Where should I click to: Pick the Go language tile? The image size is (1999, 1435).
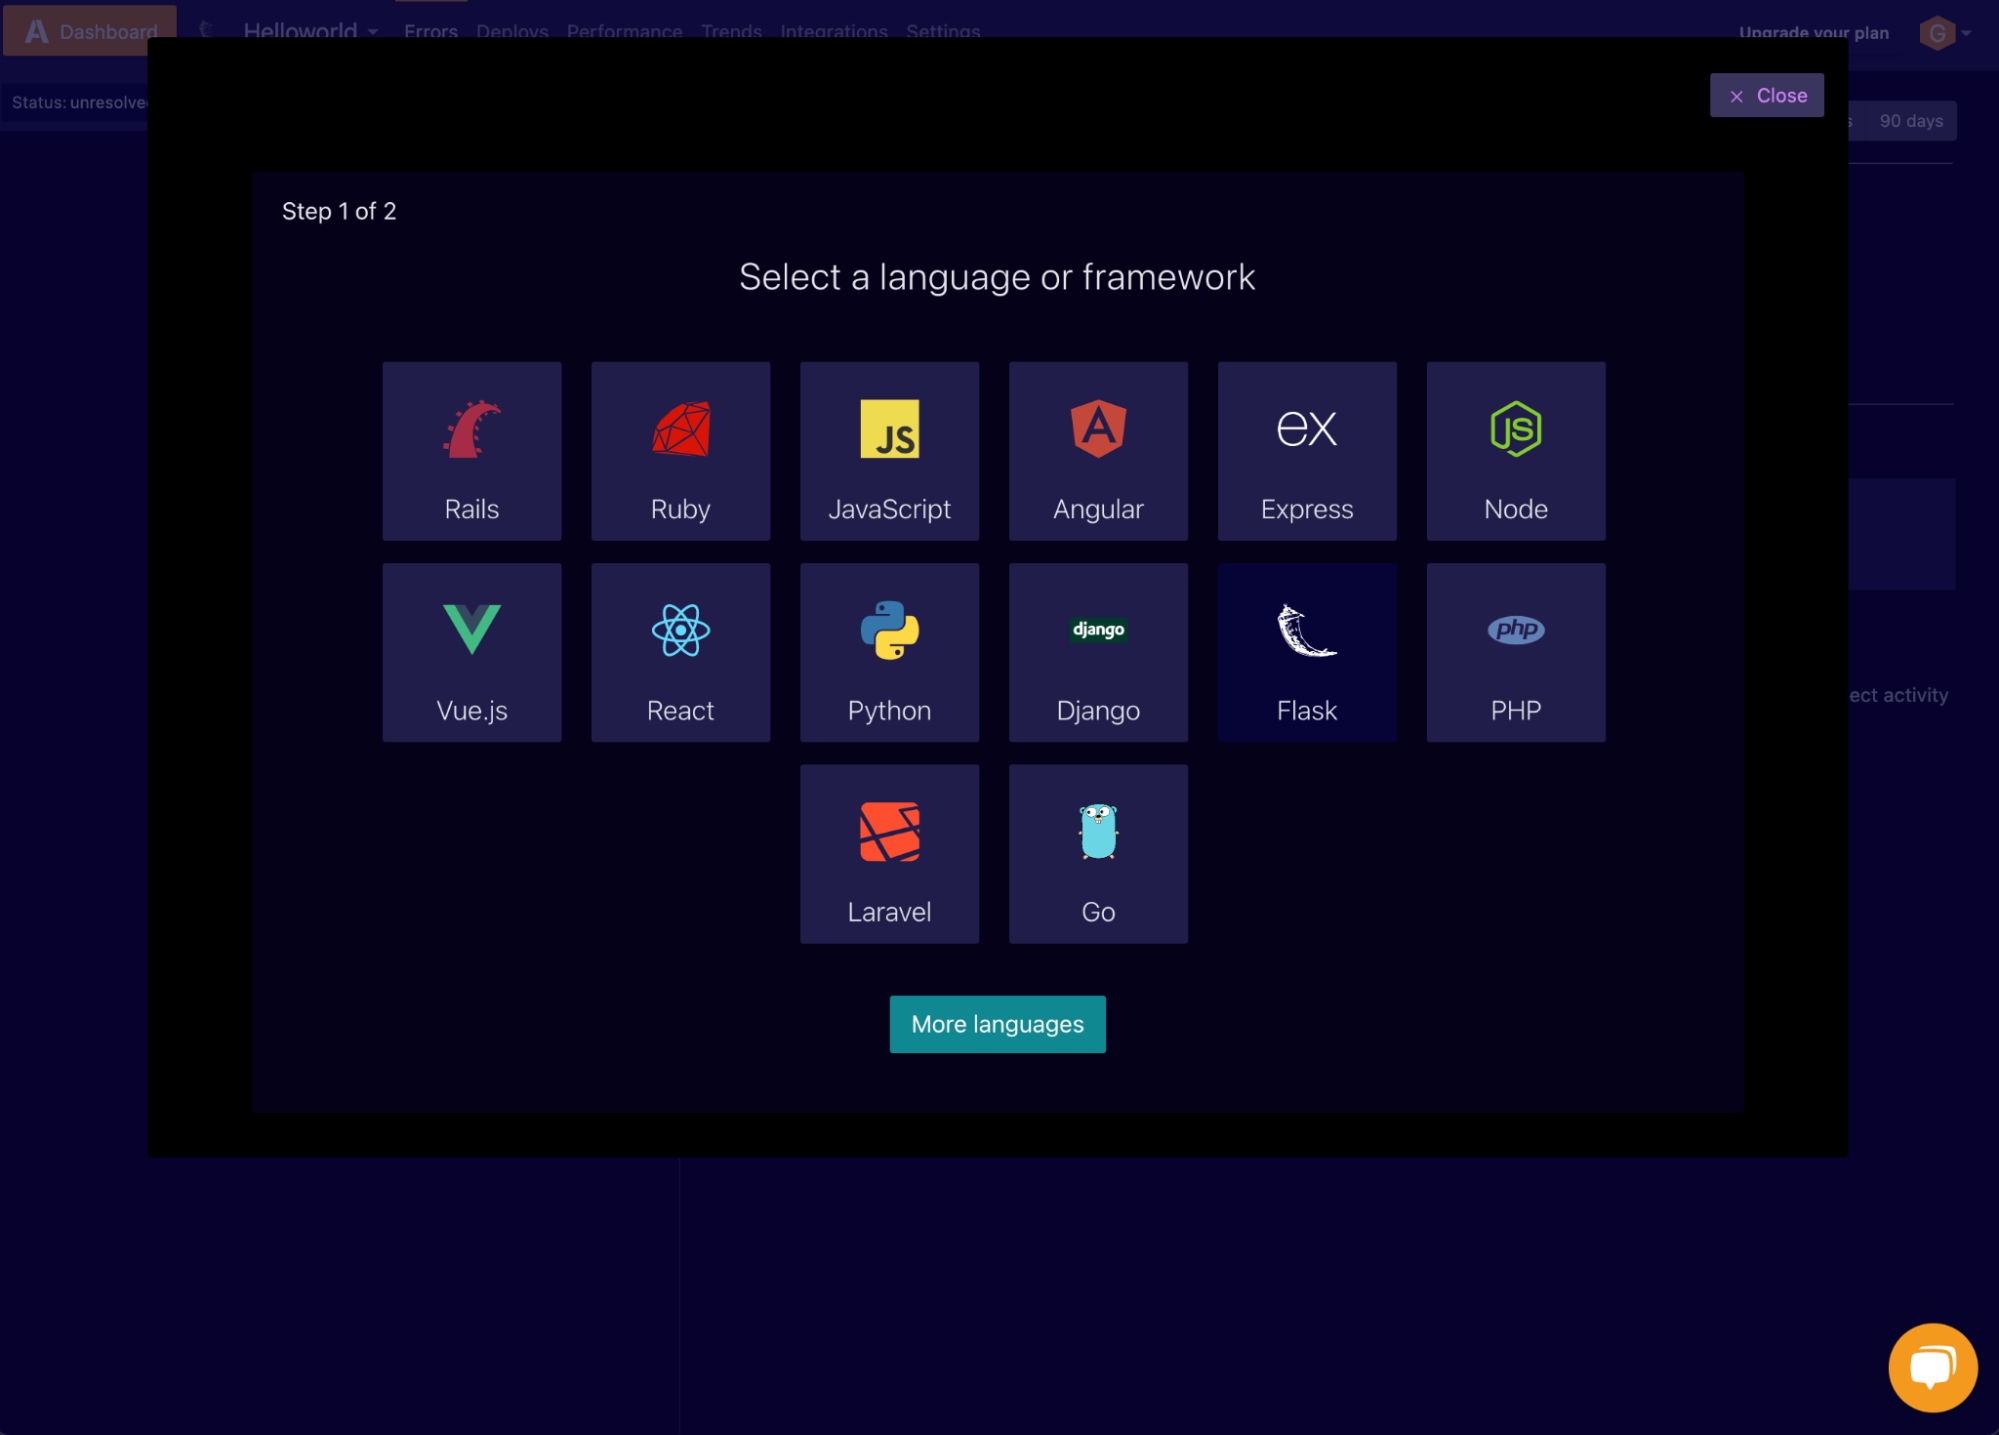coord(1098,854)
